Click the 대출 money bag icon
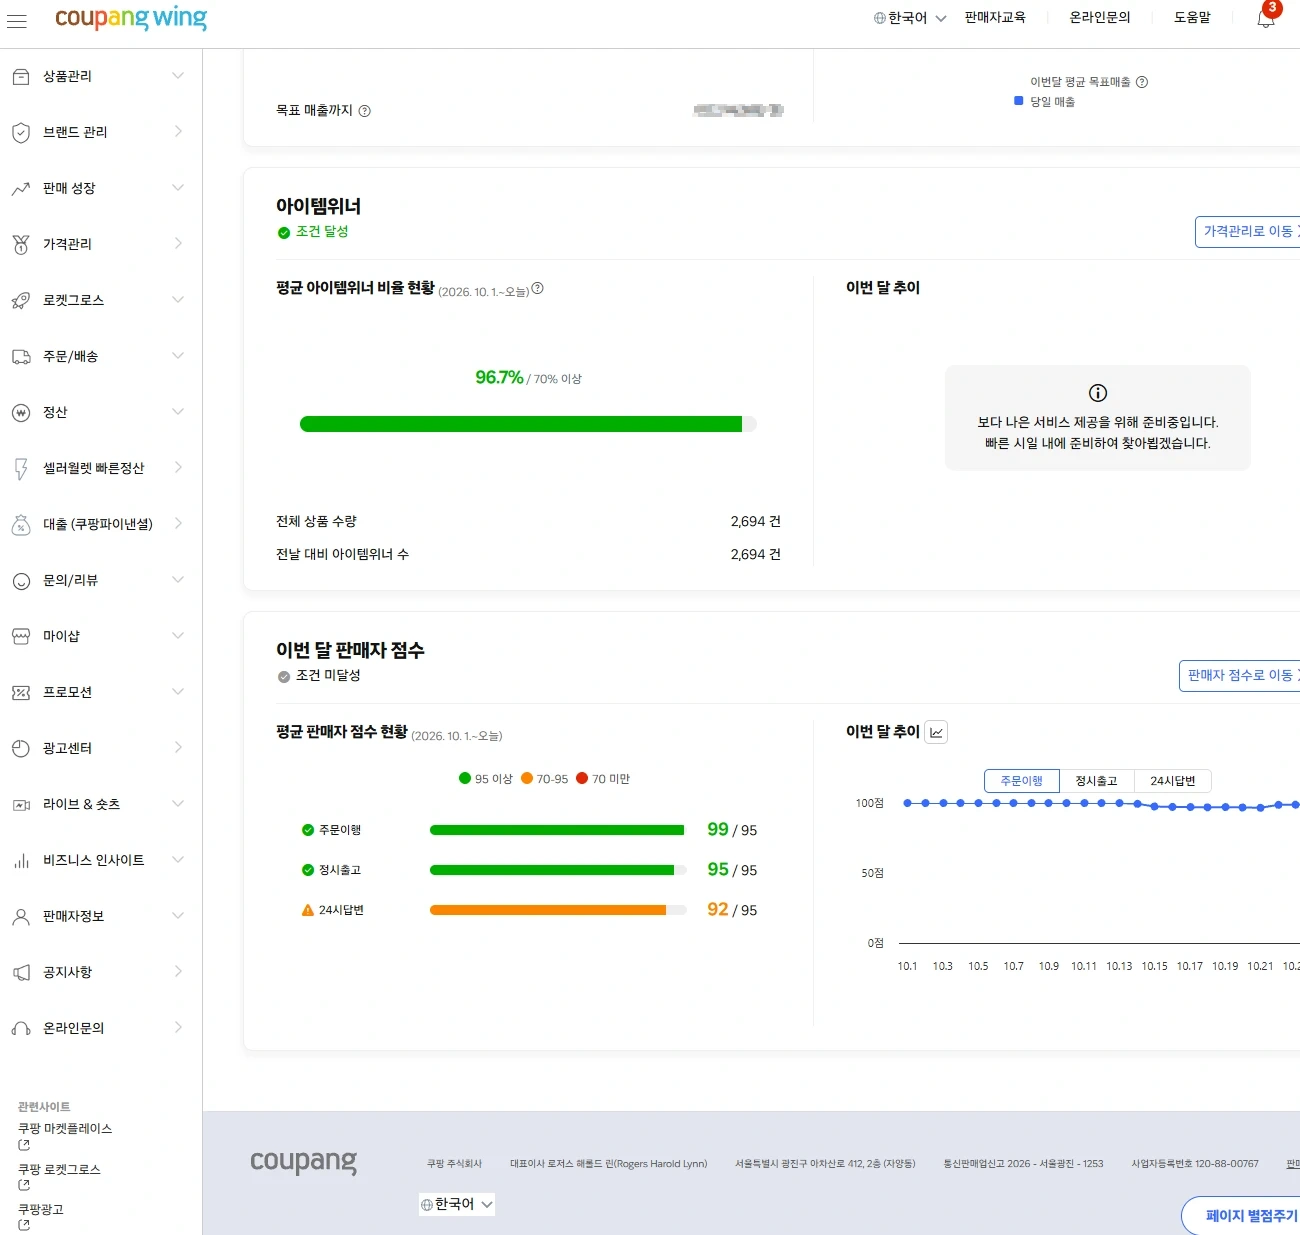The width and height of the screenshot is (1300, 1235). click(x=21, y=524)
